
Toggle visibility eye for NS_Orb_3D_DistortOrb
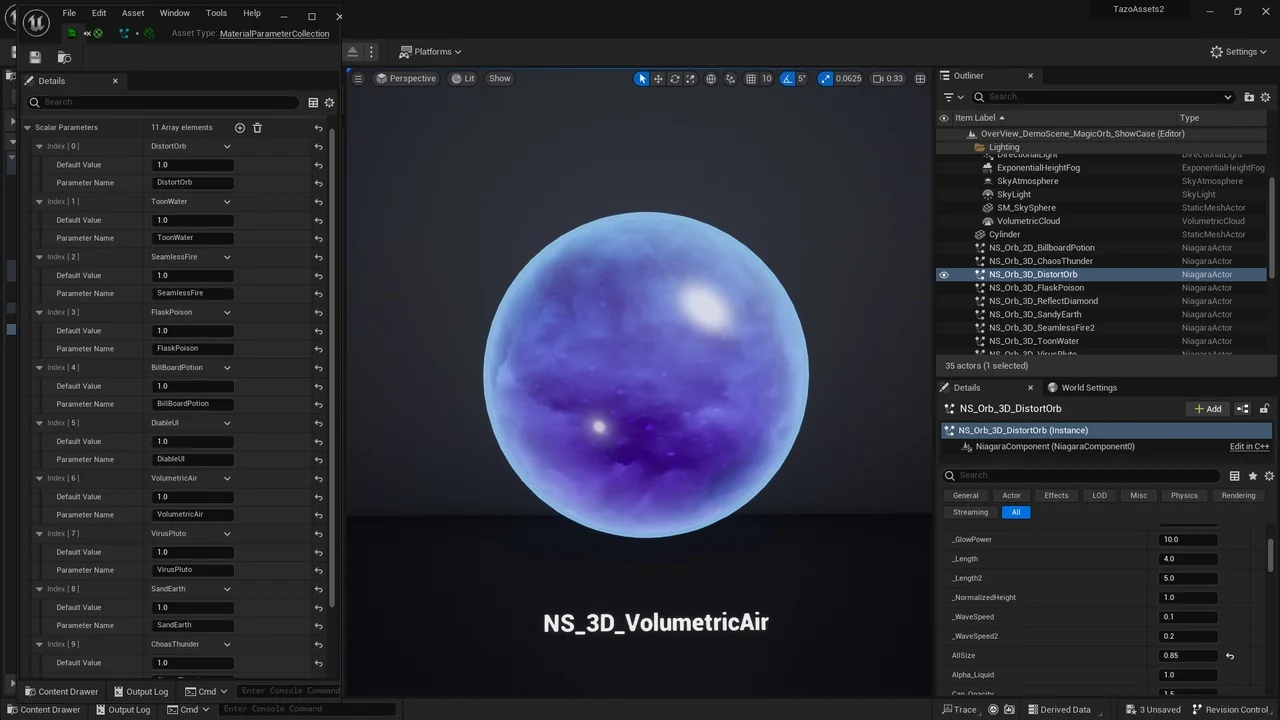point(943,274)
